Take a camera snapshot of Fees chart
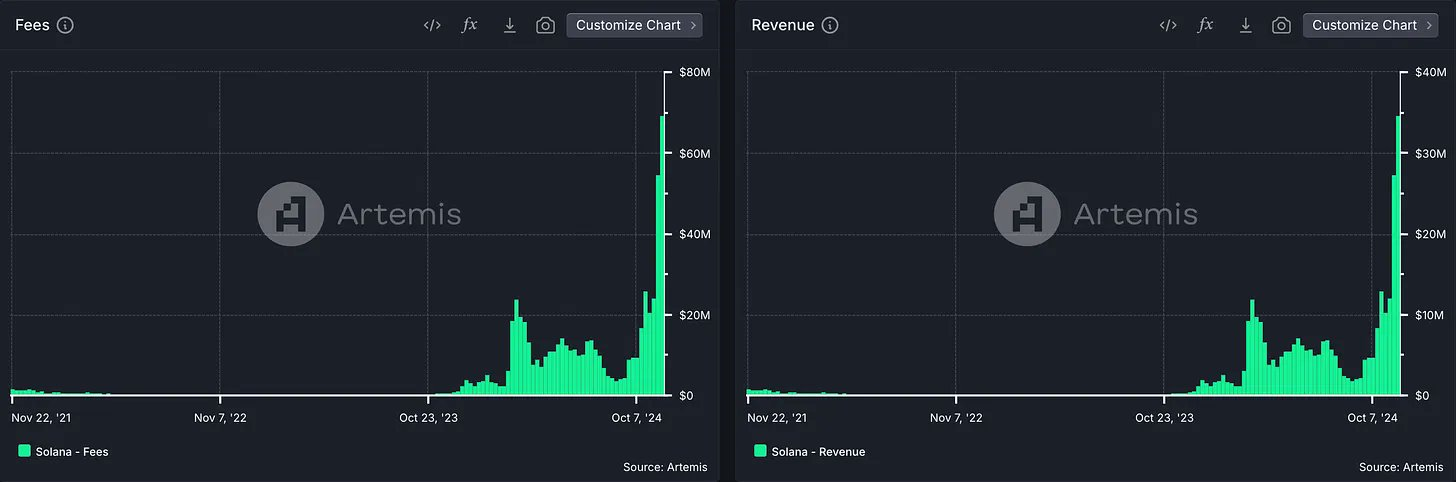This screenshot has height=482, width=1456. pos(545,25)
